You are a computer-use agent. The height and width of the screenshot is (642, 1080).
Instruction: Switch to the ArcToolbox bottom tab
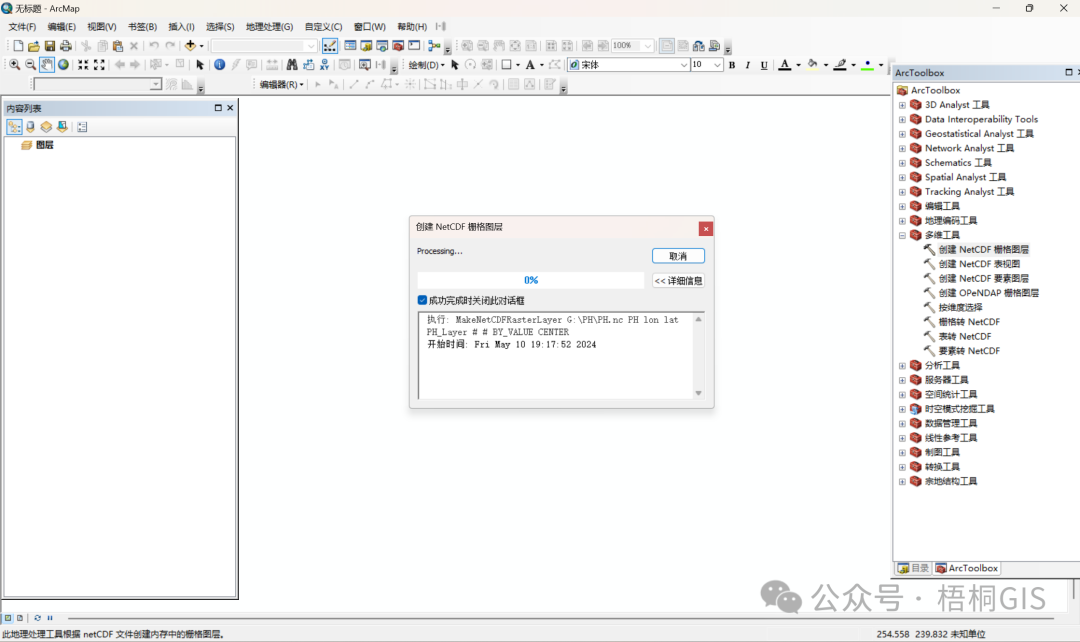(x=967, y=568)
